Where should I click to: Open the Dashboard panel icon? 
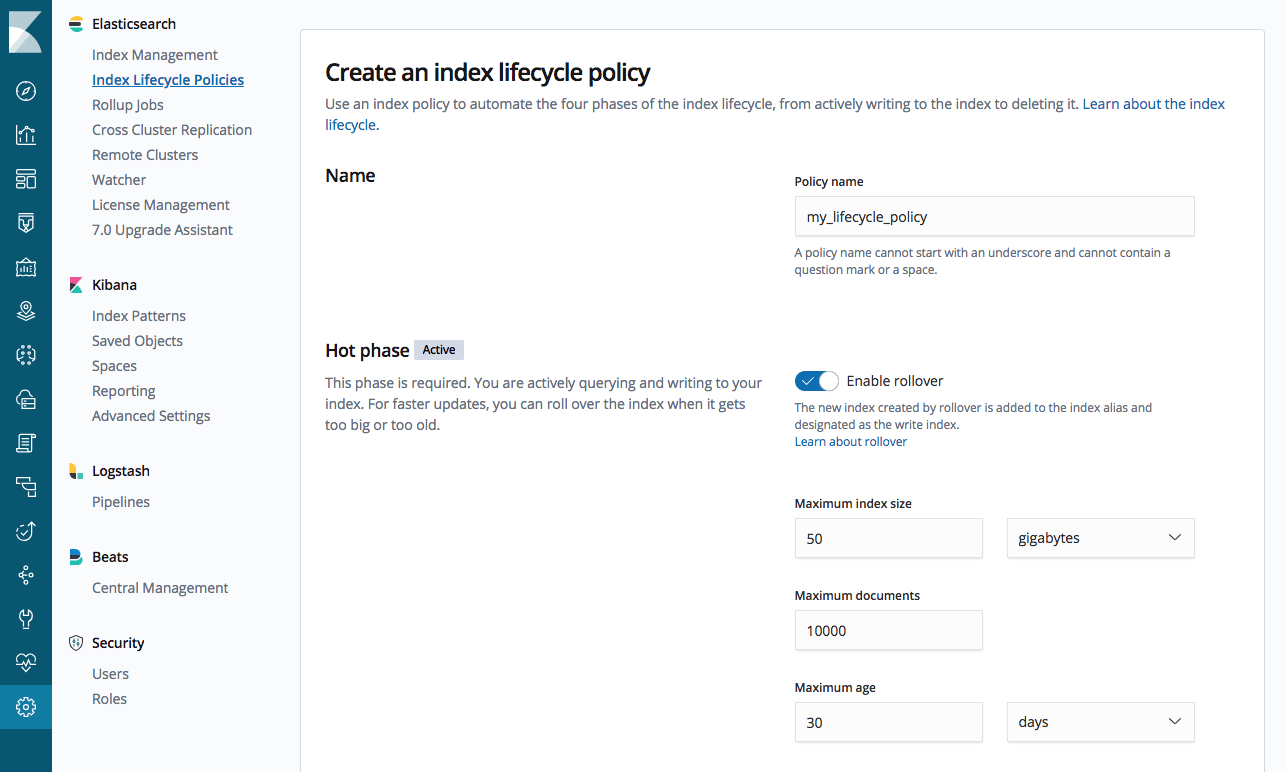pyautogui.click(x=26, y=178)
